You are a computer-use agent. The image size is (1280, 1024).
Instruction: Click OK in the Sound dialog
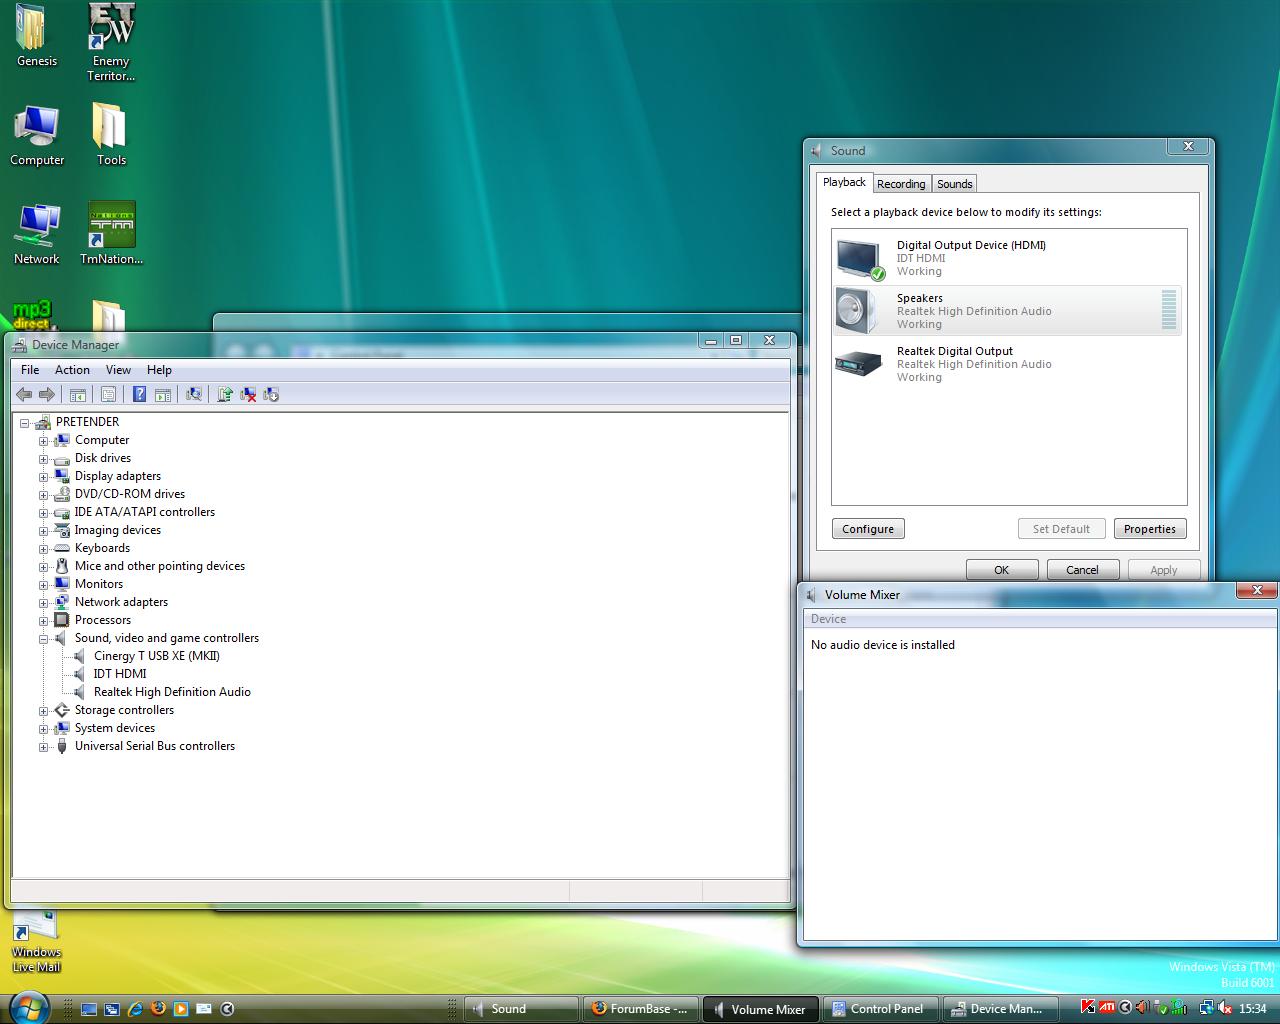(1002, 570)
